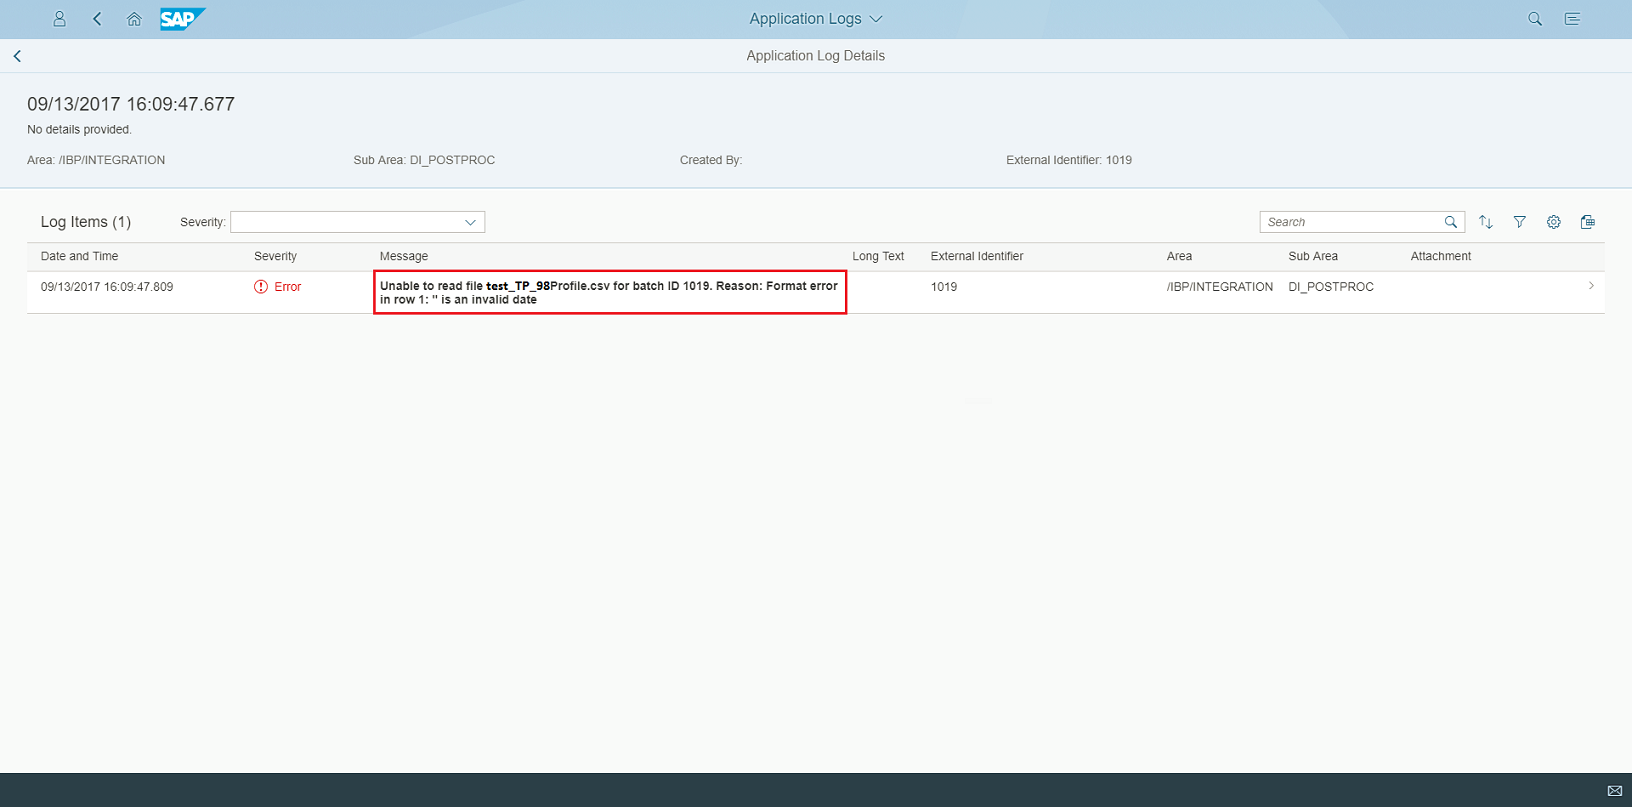
Task: Click 'External Identifier: 1019' header text
Action: point(1069,160)
